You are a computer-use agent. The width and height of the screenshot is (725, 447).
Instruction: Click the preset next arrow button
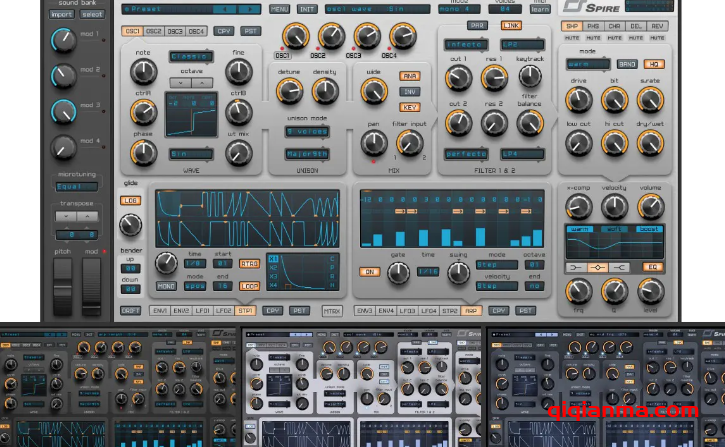point(250,9)
